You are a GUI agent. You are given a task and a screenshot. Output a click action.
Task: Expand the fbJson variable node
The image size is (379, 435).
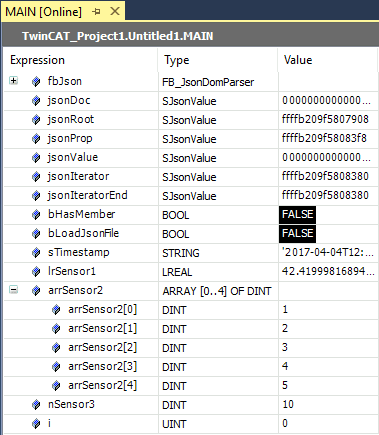(x=13, y=81)
